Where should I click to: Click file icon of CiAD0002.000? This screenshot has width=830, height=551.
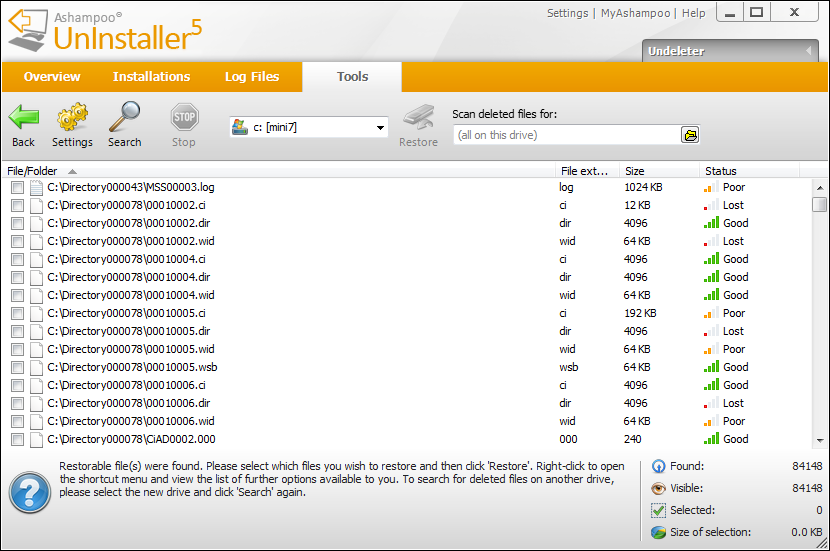pyautogui.click(x=36, y=439)
